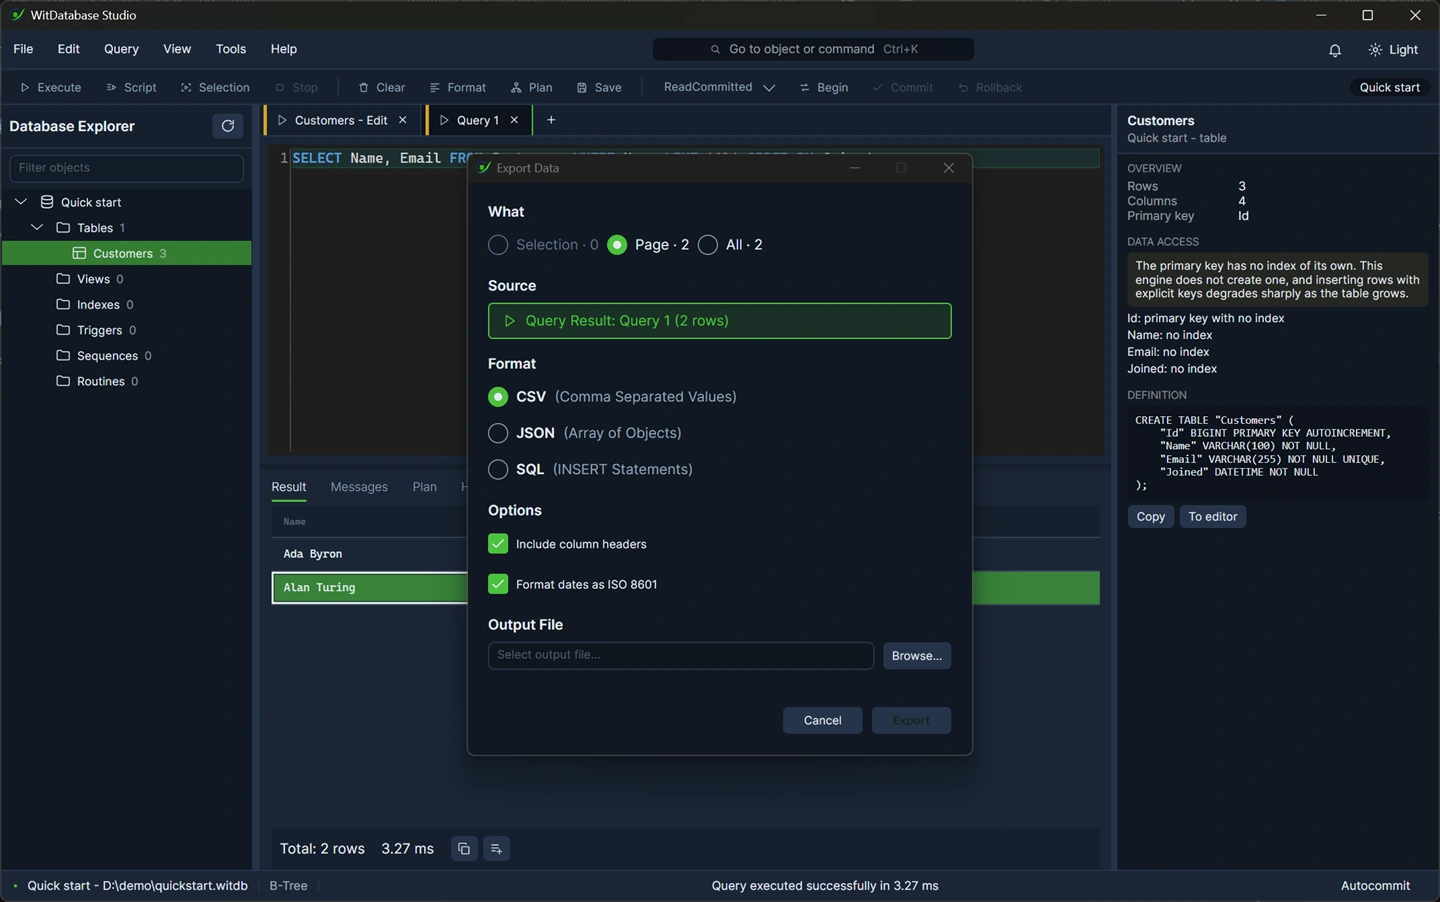Select the Selection export radio

click(x=498, y=245)
